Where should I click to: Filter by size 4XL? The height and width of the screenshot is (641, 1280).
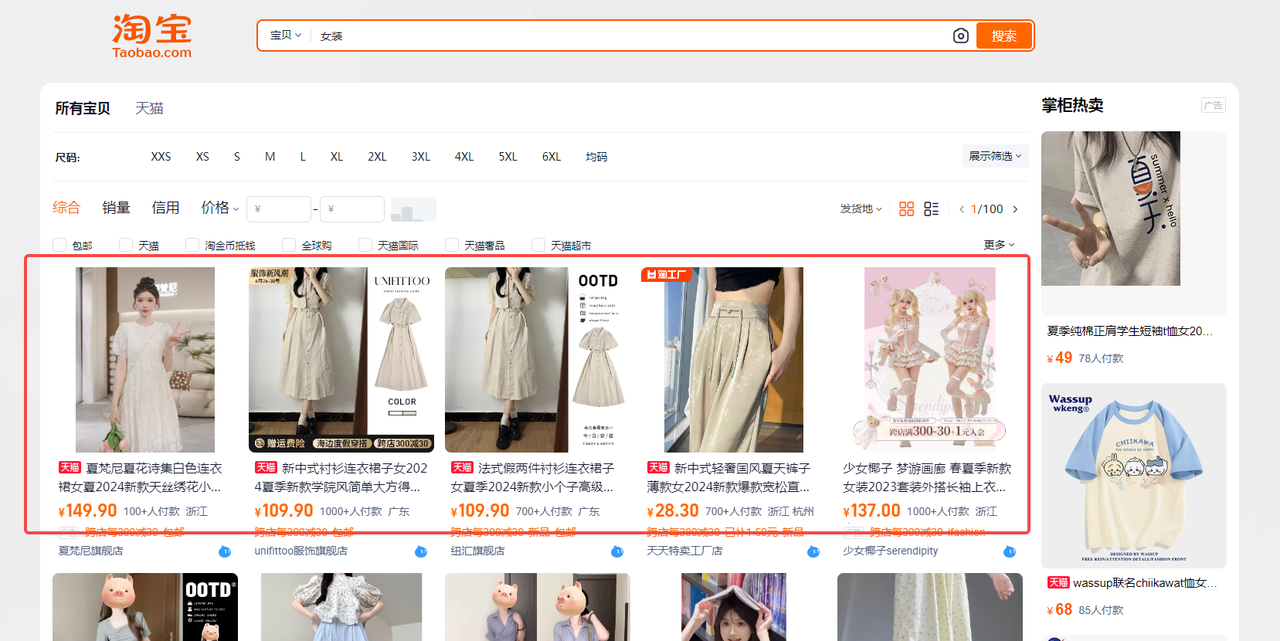pos(464,157)
